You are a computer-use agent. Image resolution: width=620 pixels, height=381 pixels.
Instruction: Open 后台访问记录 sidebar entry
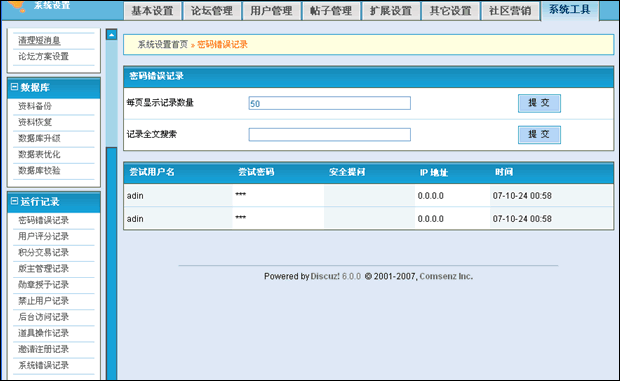tap(43, 317)
